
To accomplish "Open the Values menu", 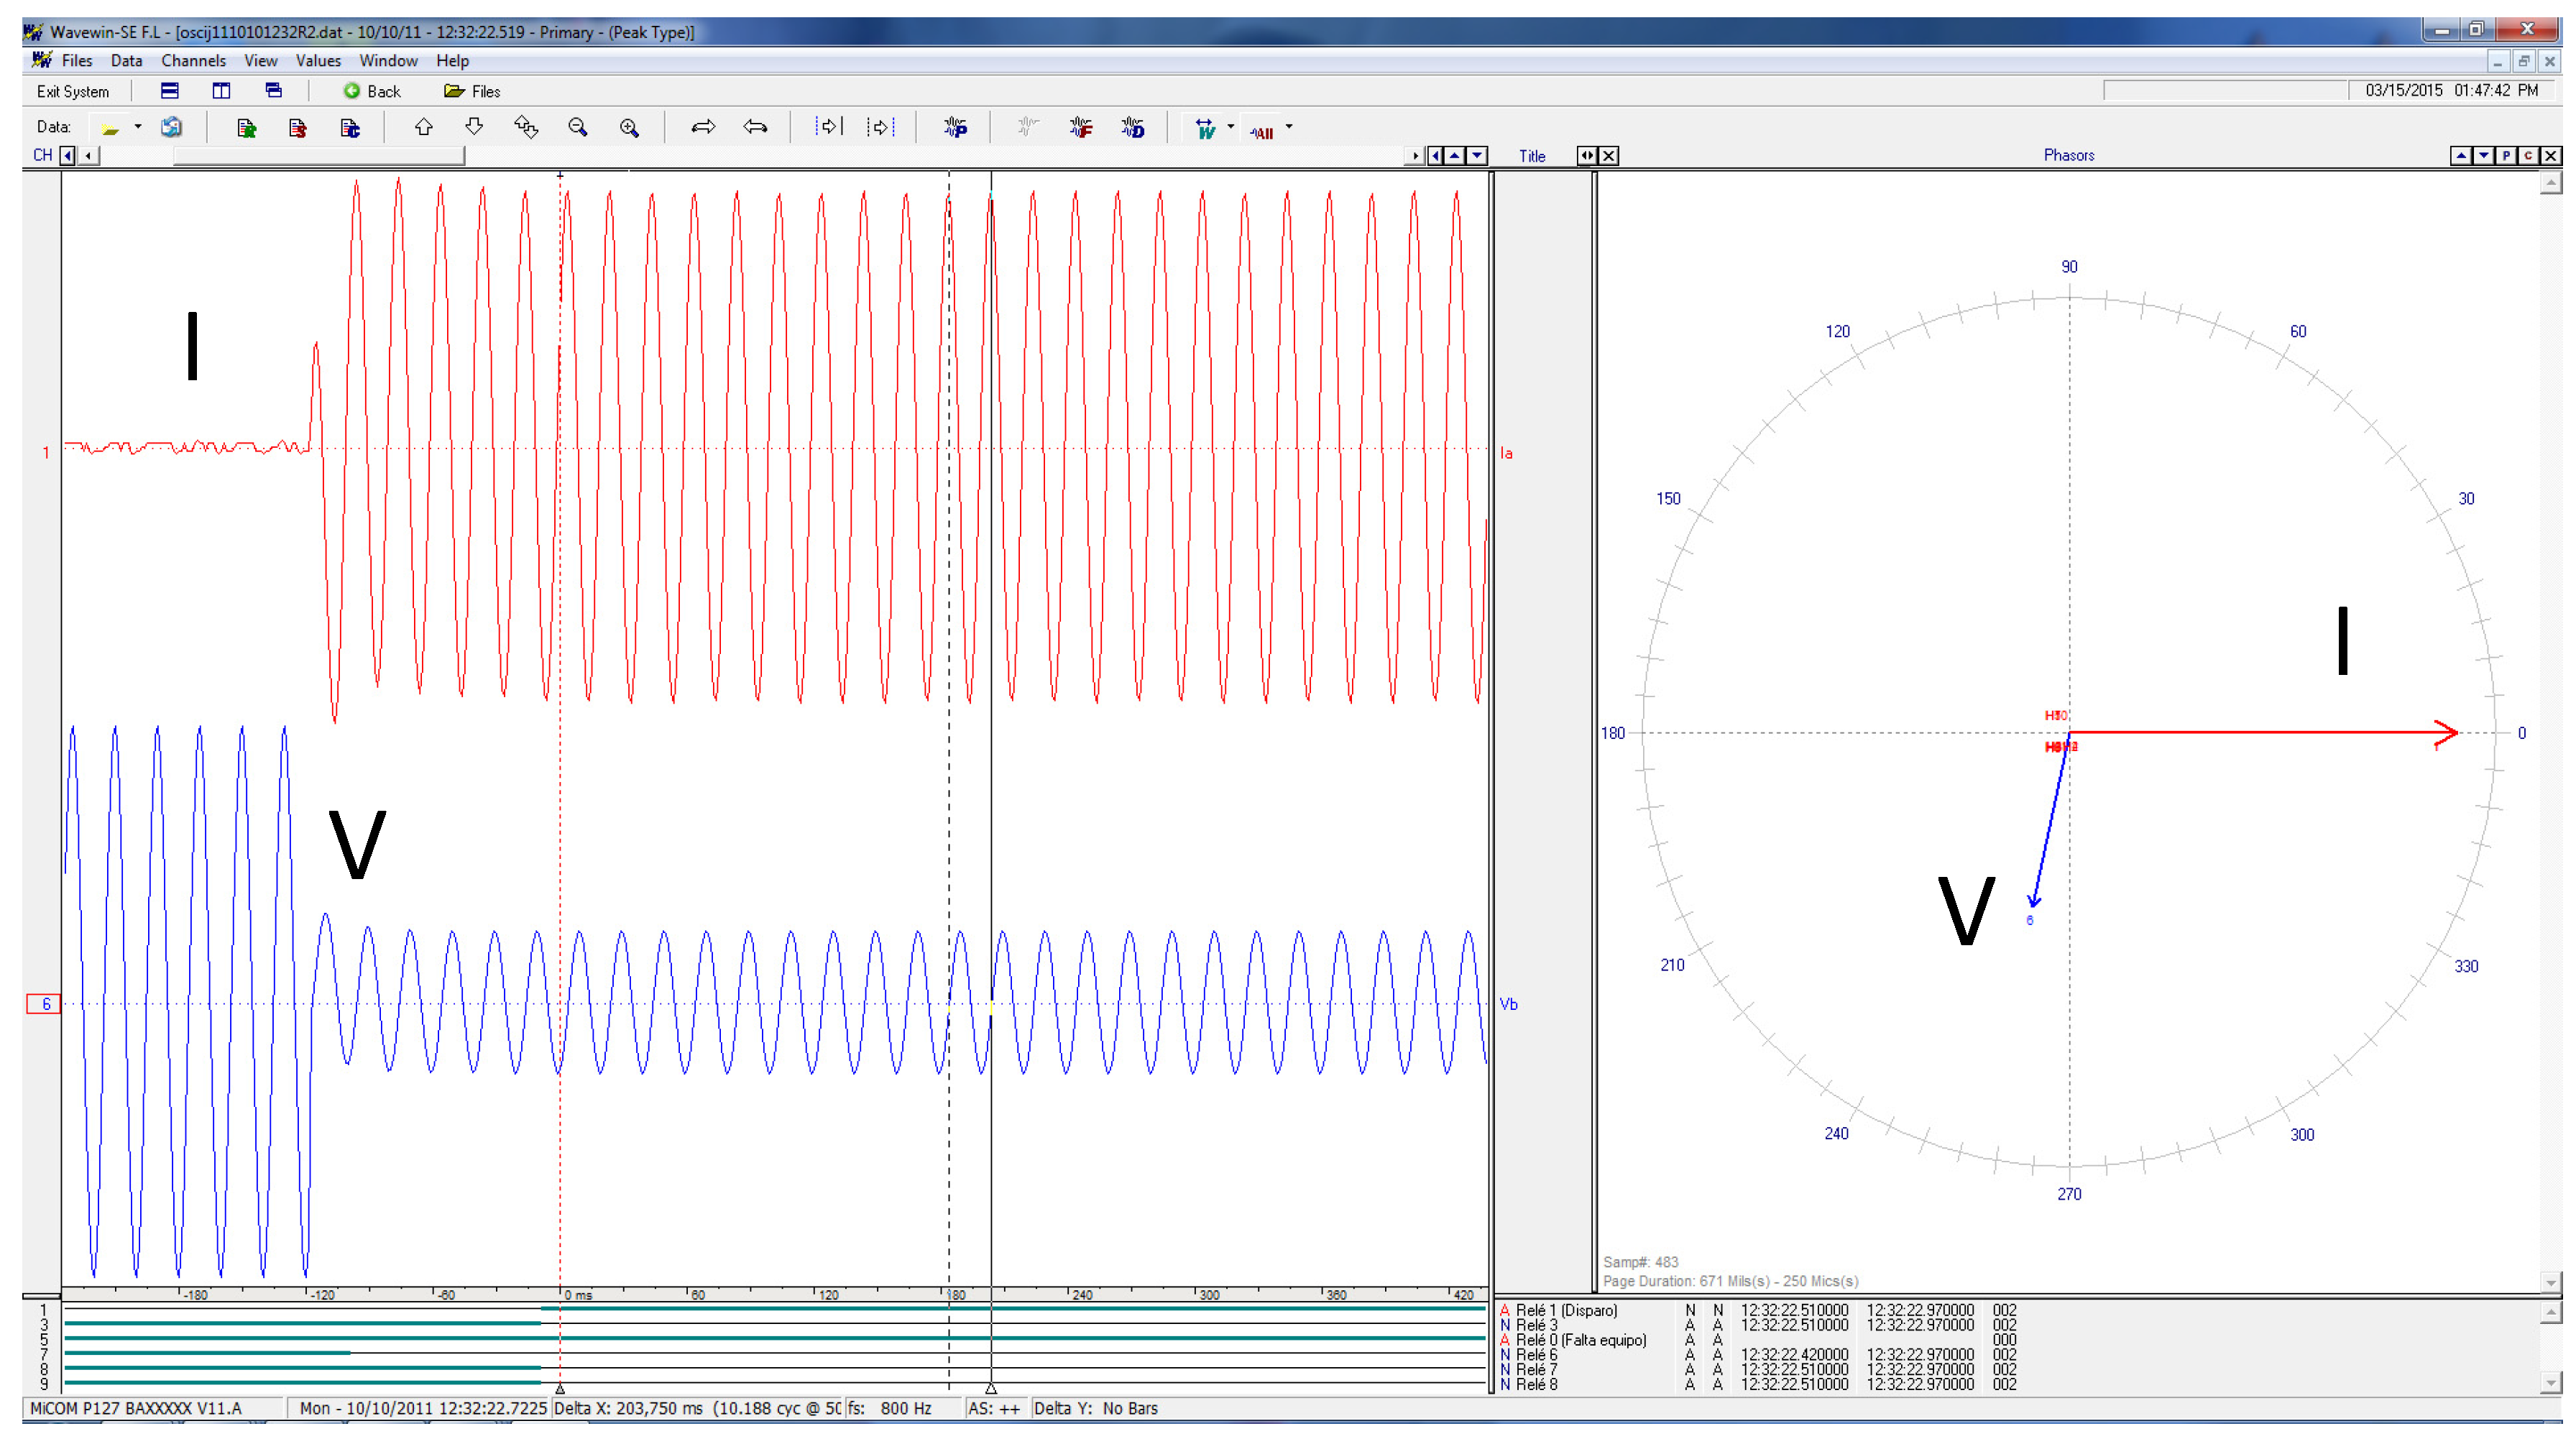I will click(318, 61).
